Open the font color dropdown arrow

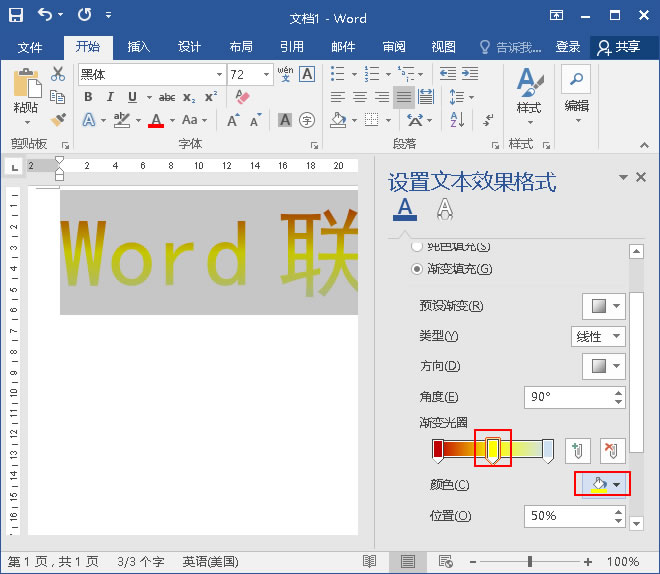tap(172, 120)
